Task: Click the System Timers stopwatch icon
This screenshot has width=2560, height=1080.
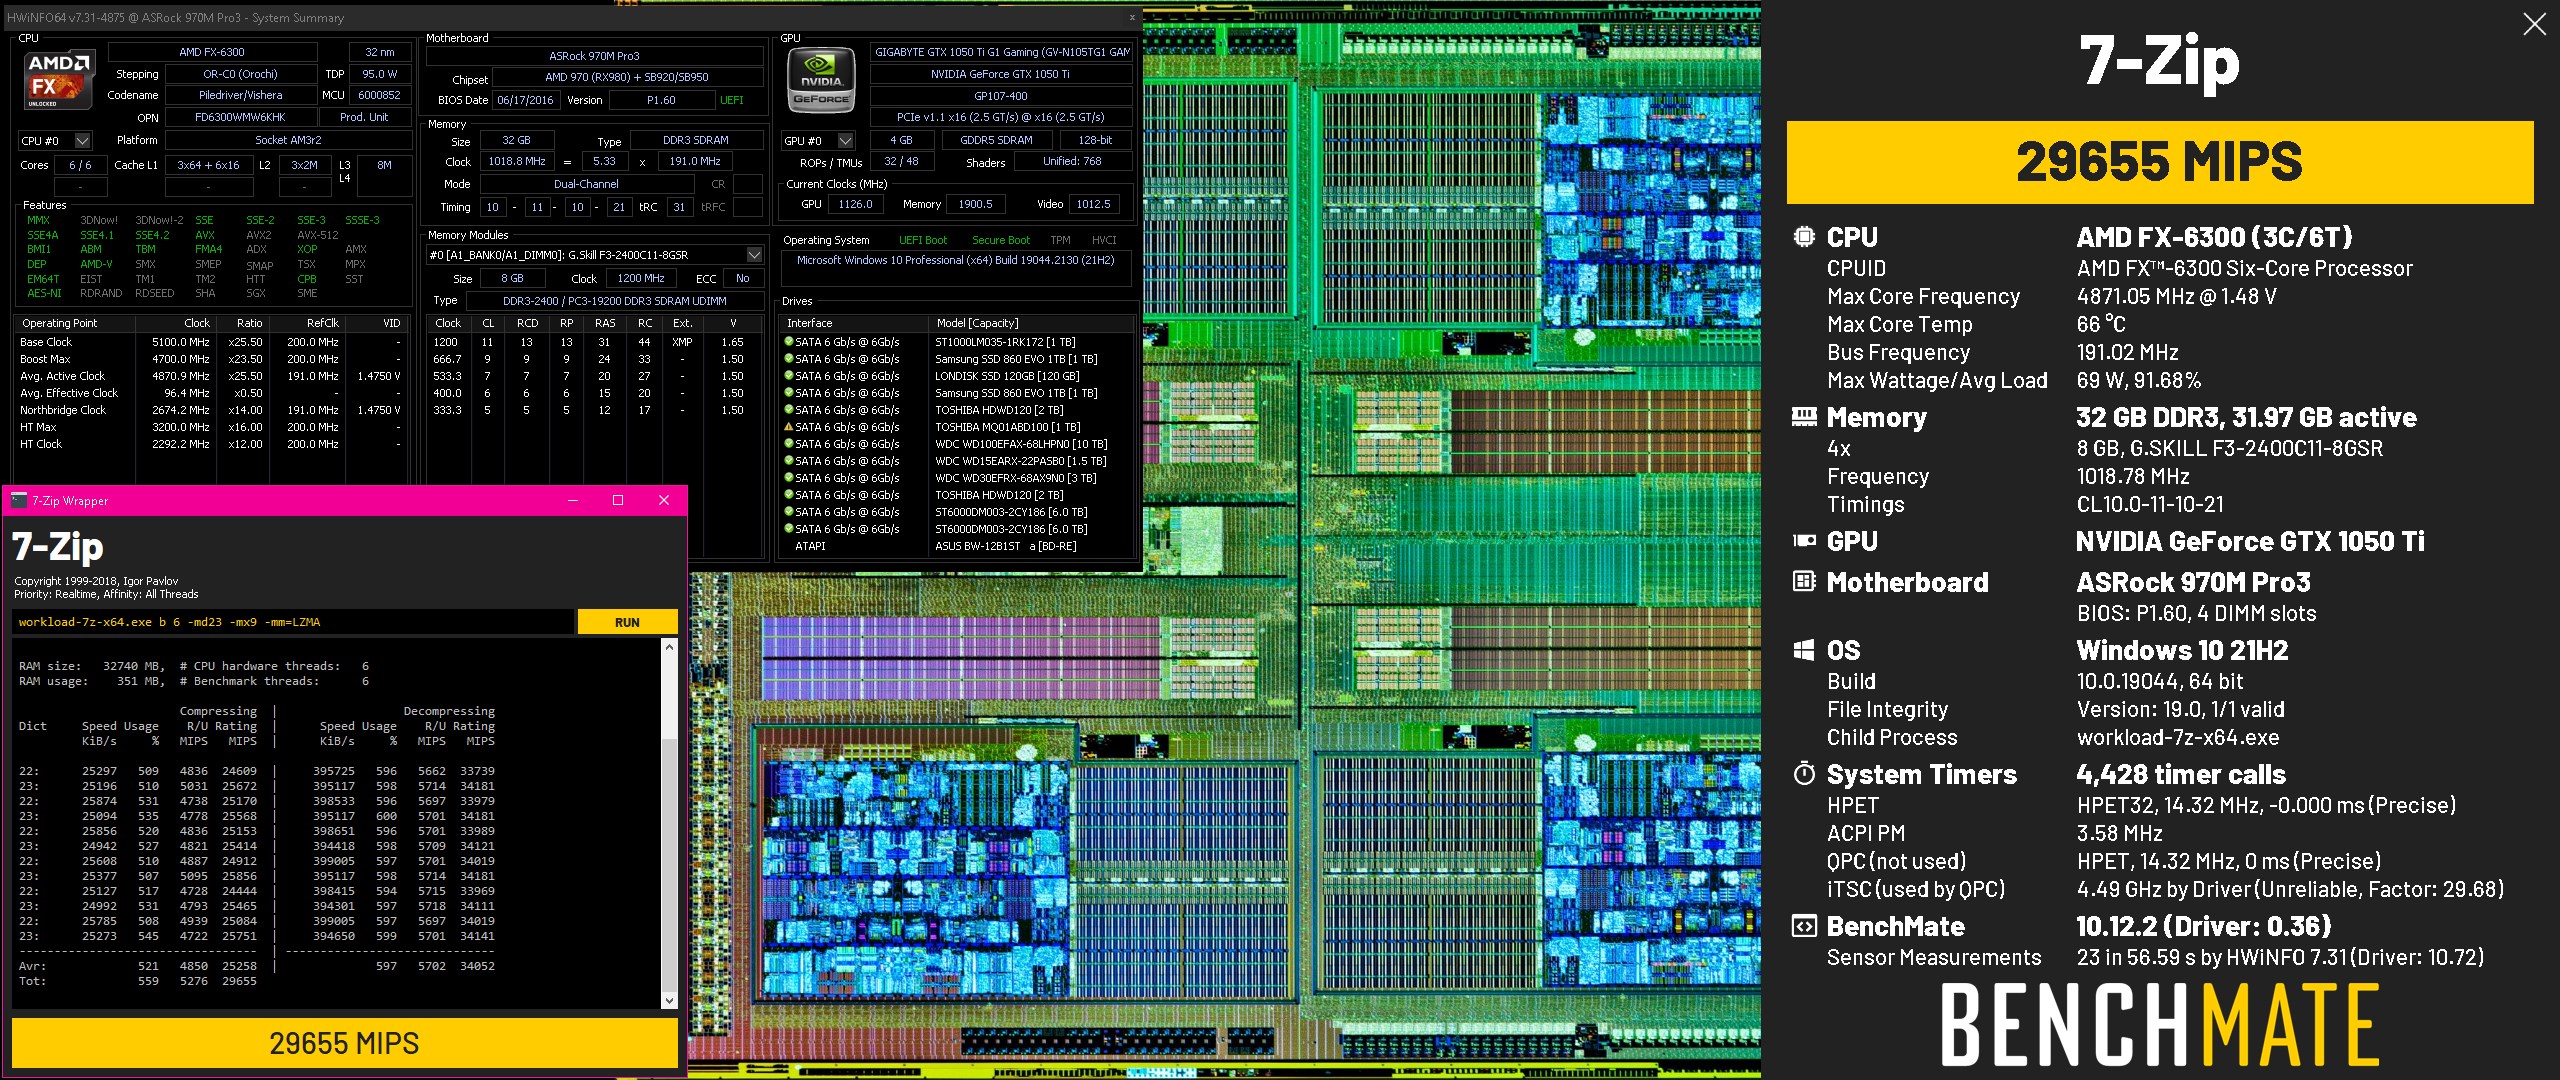Action: pos(1804,773)
